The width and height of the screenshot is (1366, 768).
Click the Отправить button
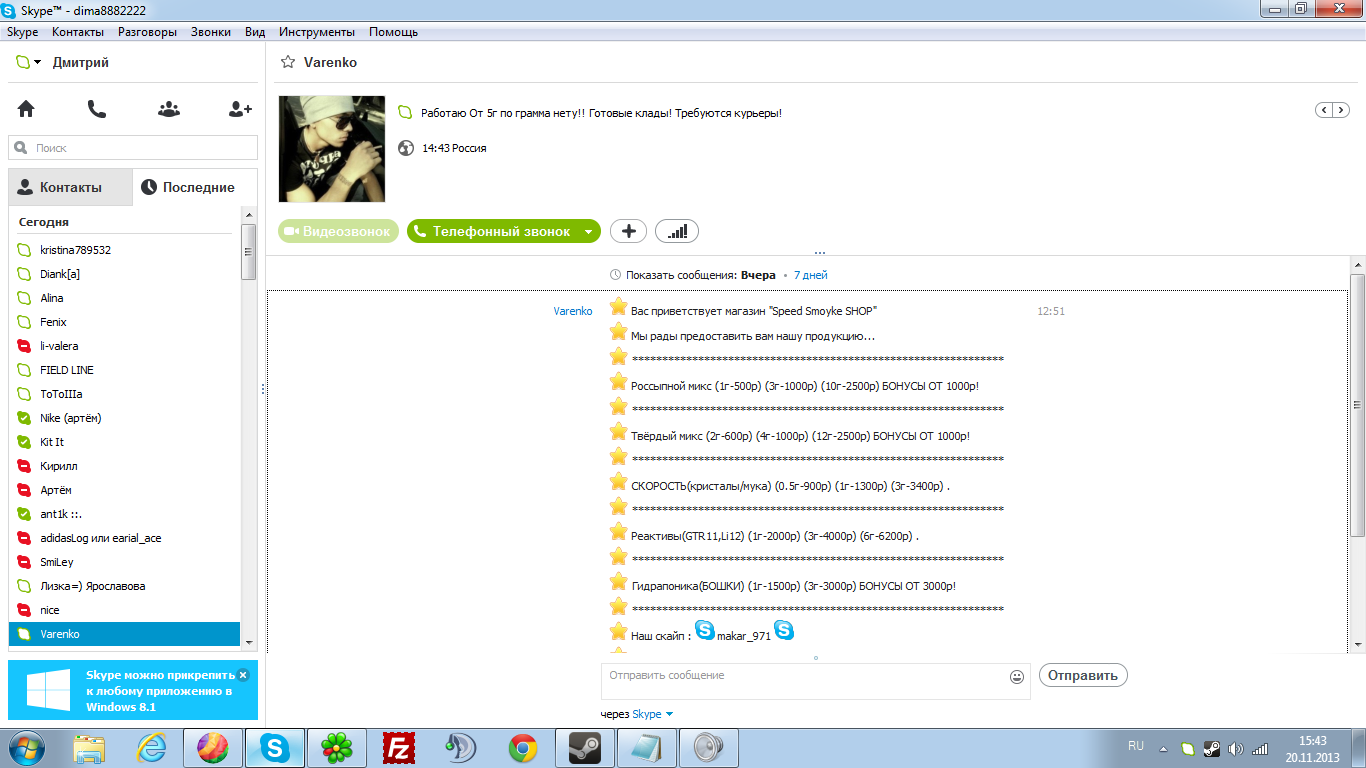click(1083, 675)
